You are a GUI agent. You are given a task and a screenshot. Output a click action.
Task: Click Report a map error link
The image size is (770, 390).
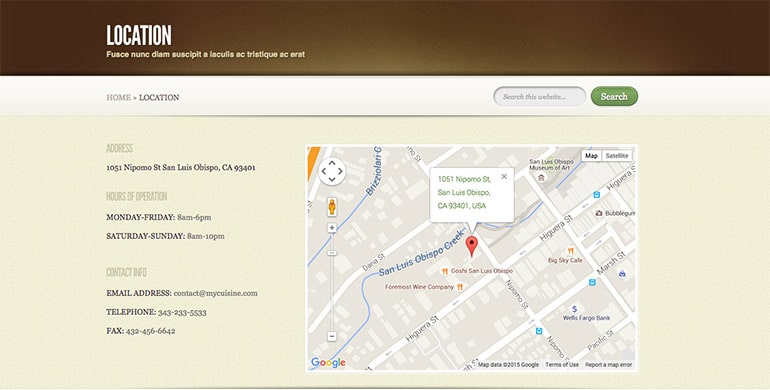pyautogui.click(x=608, y=365)
